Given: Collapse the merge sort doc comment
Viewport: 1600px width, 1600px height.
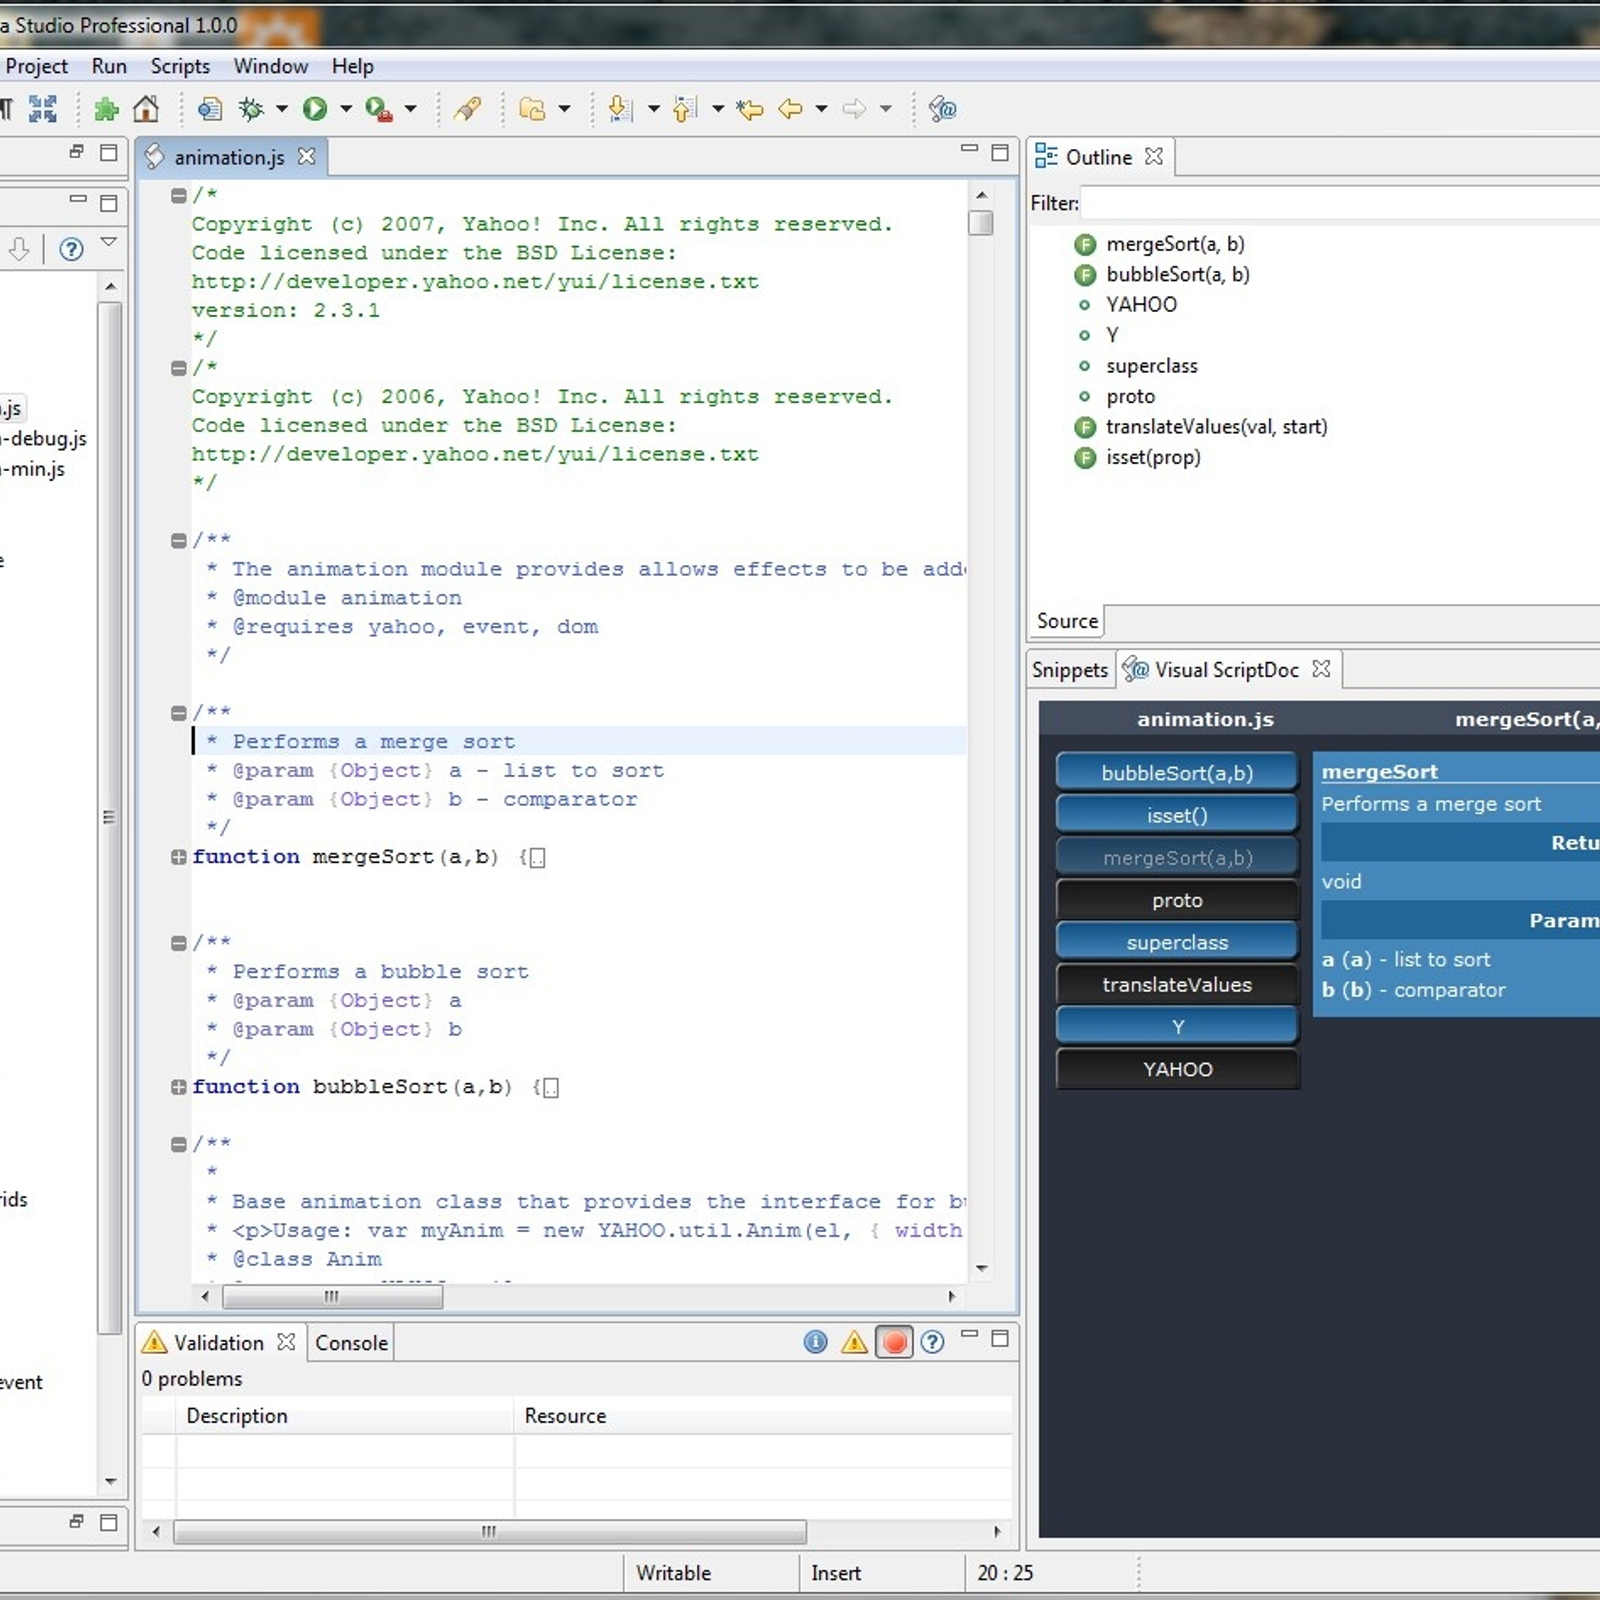Looking at the screenshot, I should pos(178,713).
